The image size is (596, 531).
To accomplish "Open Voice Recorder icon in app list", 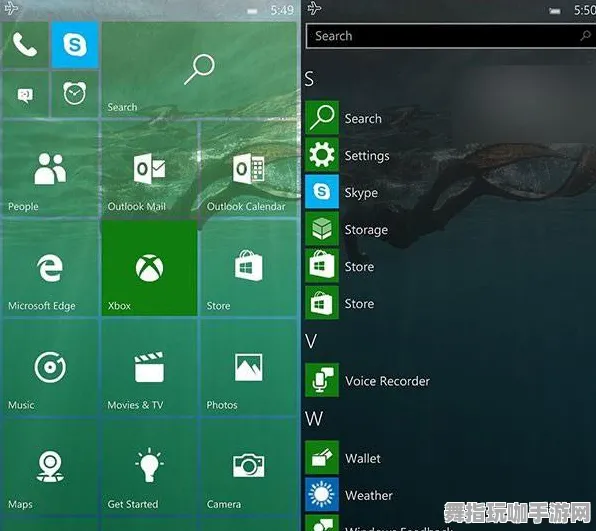I will (322, 380).
